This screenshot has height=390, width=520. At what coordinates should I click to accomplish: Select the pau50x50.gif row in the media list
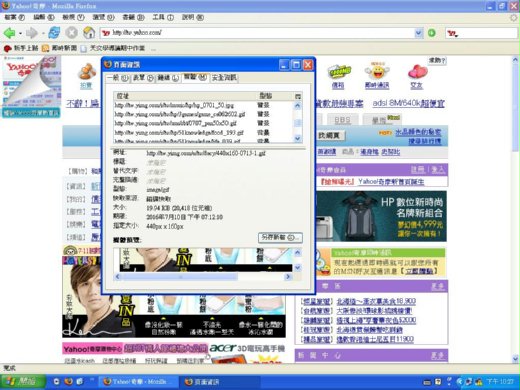(x=203, y=123)
